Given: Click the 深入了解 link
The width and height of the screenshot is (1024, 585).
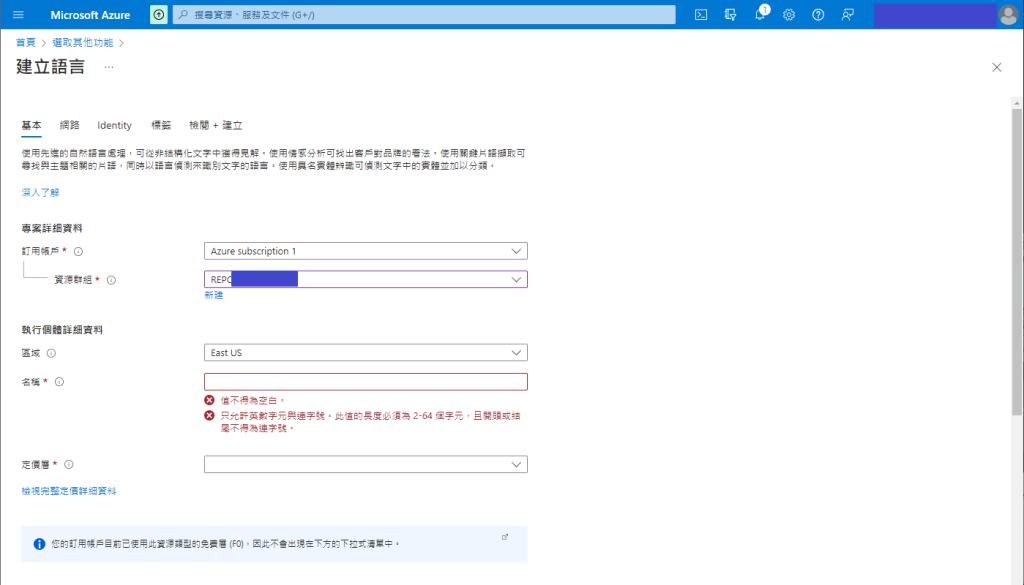Looking at the screenshot, I should click(40, 192).
